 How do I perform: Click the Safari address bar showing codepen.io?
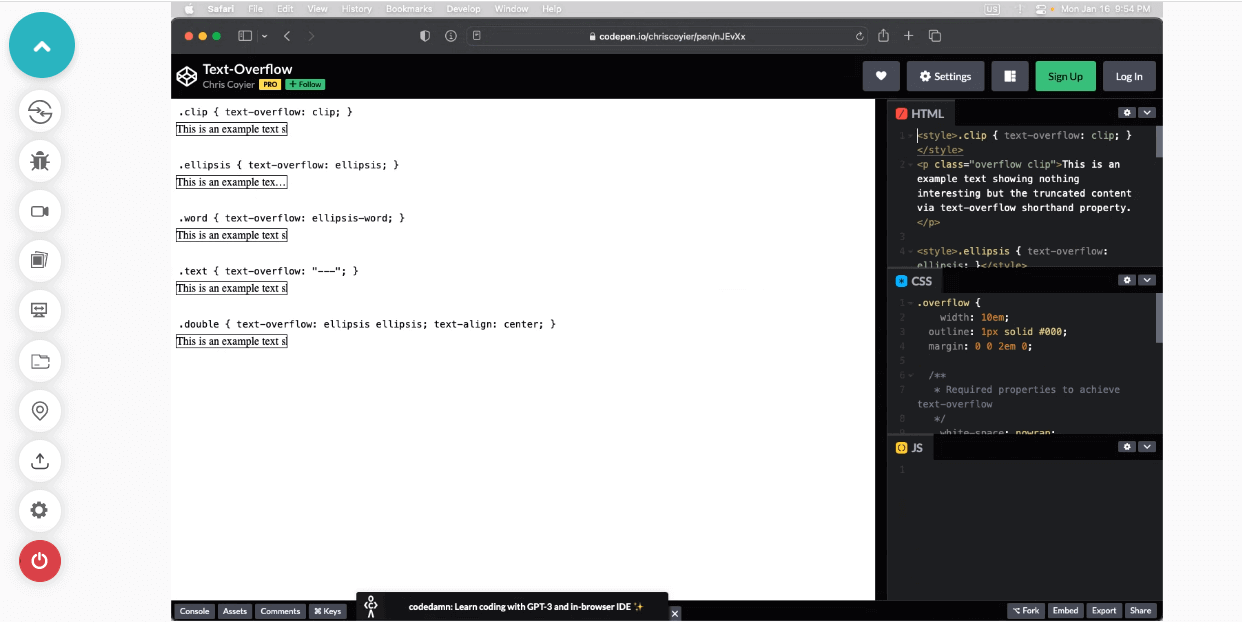(671, 36)
